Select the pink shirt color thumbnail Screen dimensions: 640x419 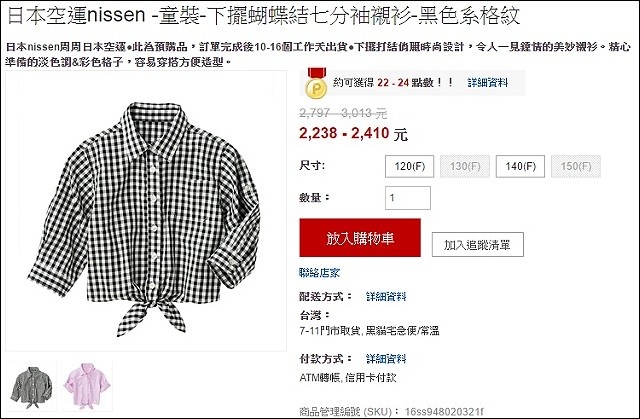point(87,386)
